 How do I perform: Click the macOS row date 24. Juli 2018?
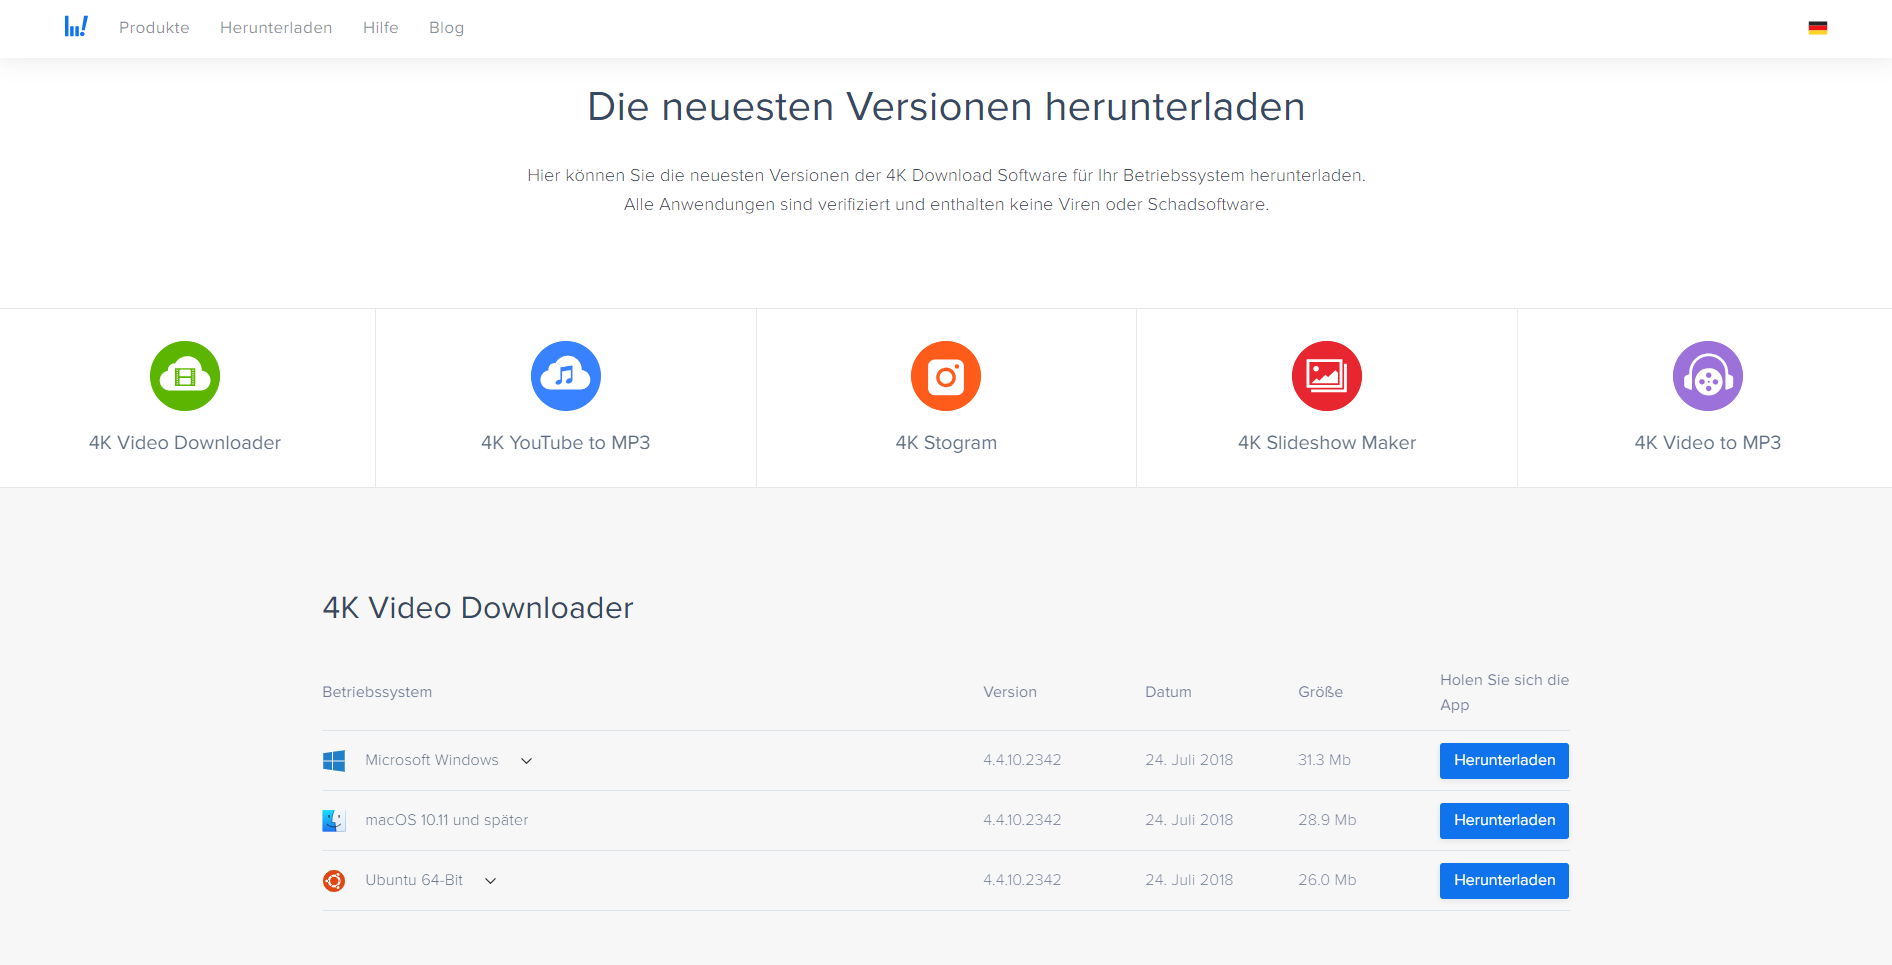tap(1189, 820)
